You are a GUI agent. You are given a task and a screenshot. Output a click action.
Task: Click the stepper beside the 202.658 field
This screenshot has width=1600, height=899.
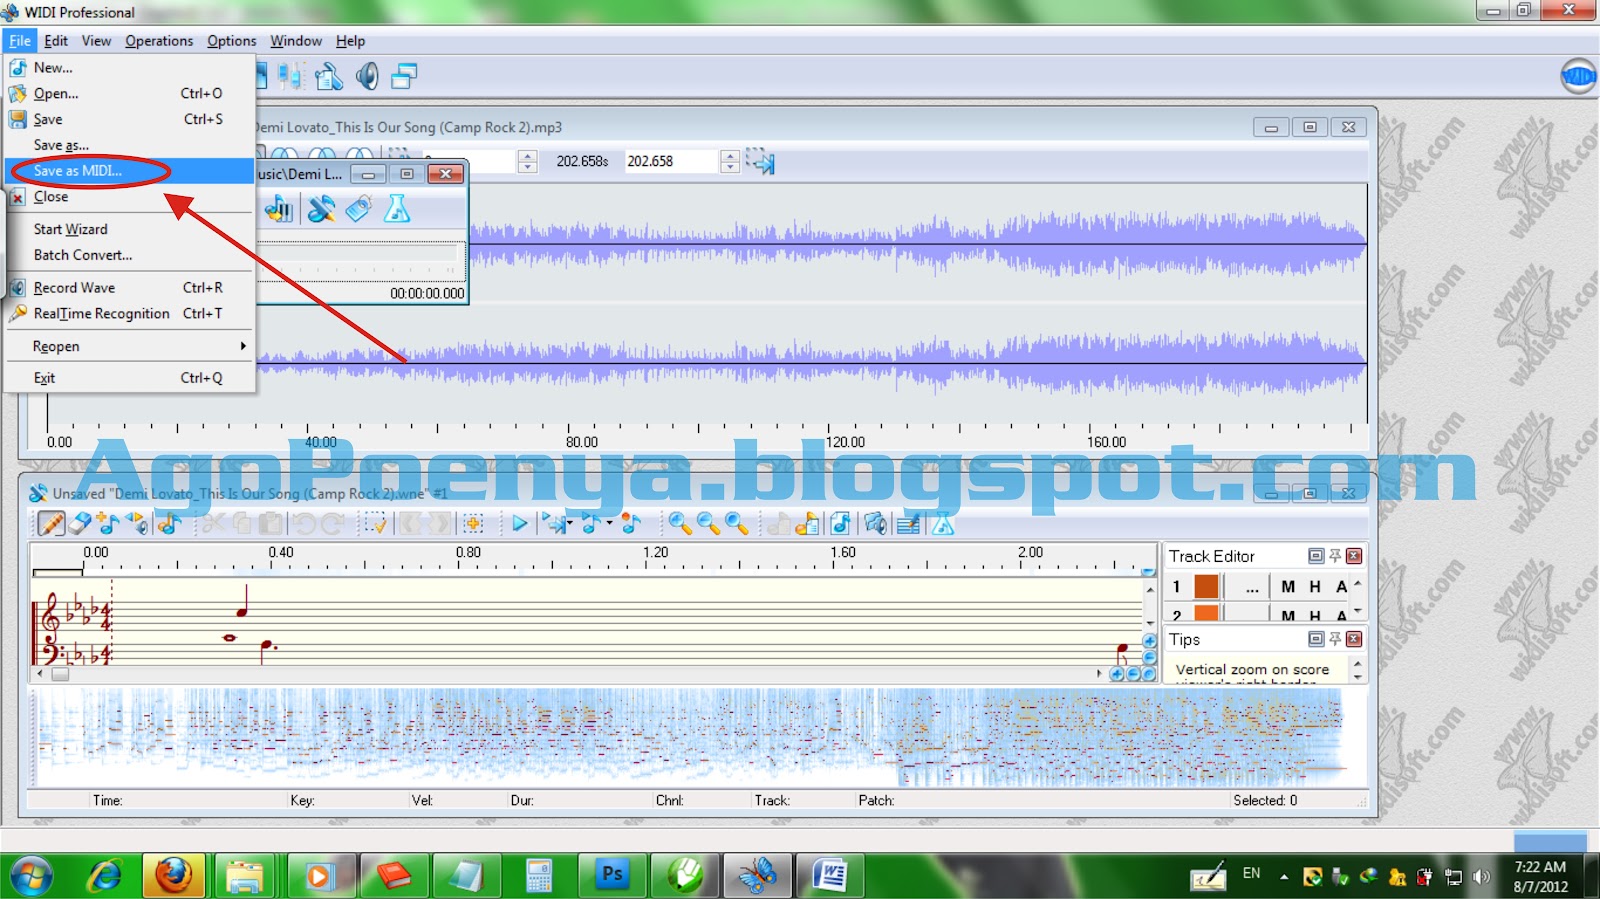(730, 161)
